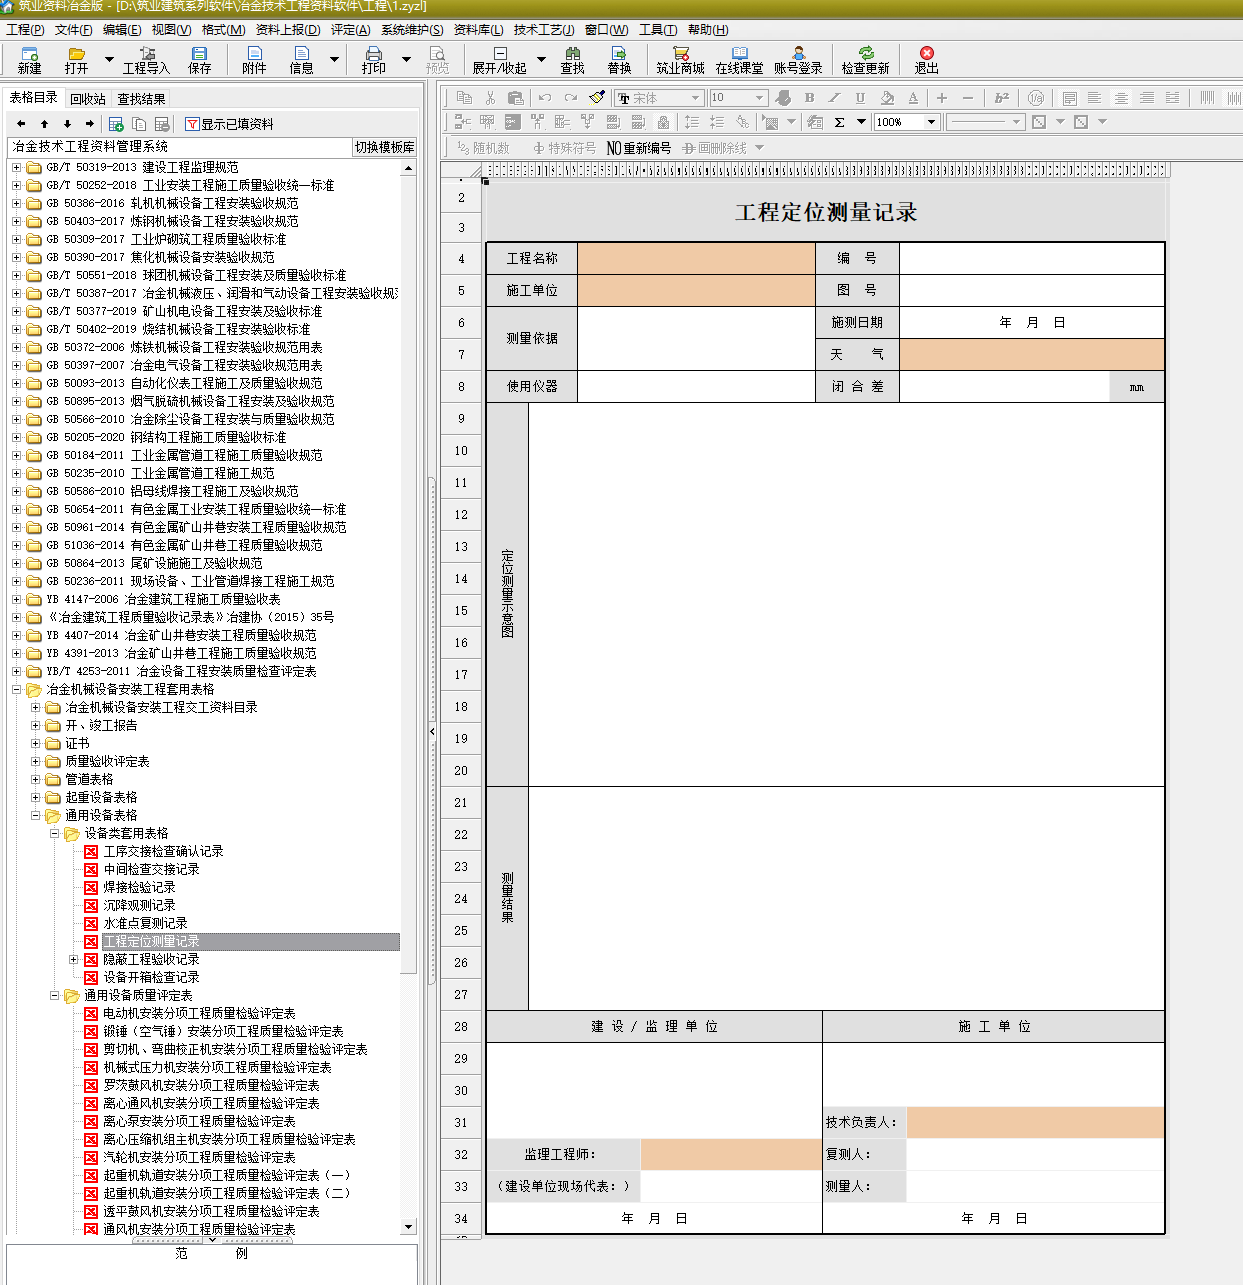
Task: Click the 随机数 random number button
Action: click(483, 148)
